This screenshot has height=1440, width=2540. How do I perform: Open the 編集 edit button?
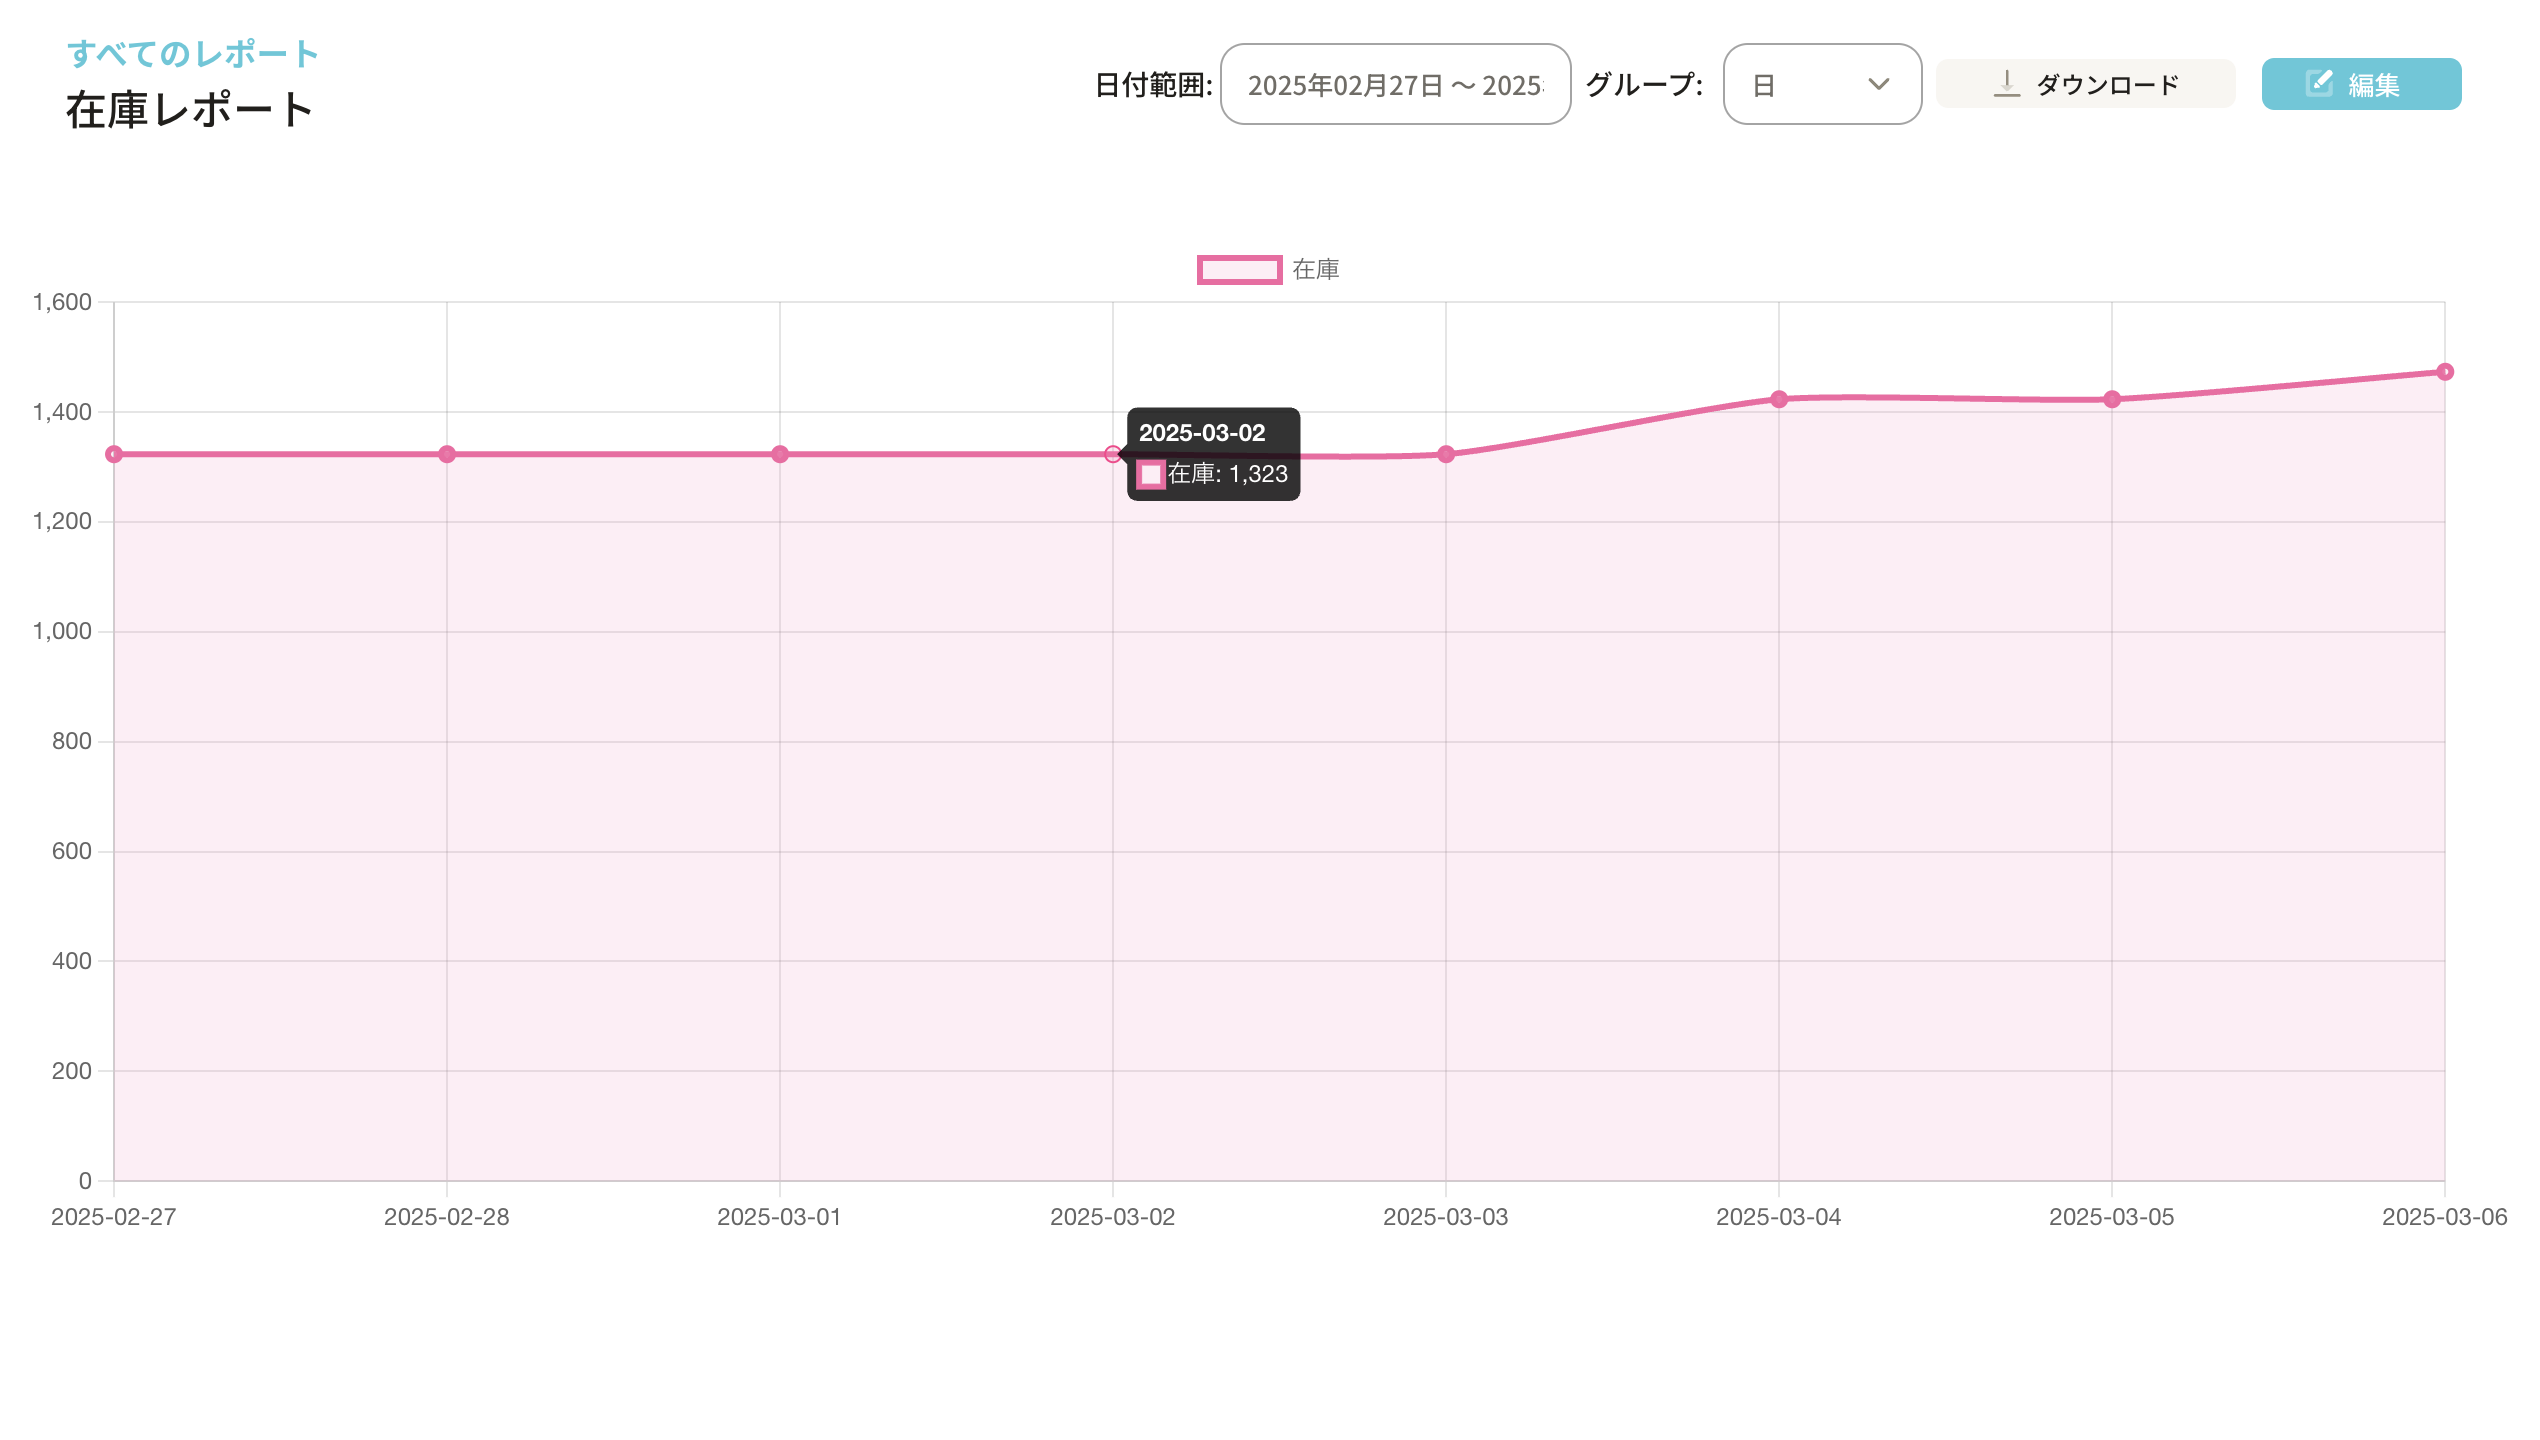click(2360, 84)
